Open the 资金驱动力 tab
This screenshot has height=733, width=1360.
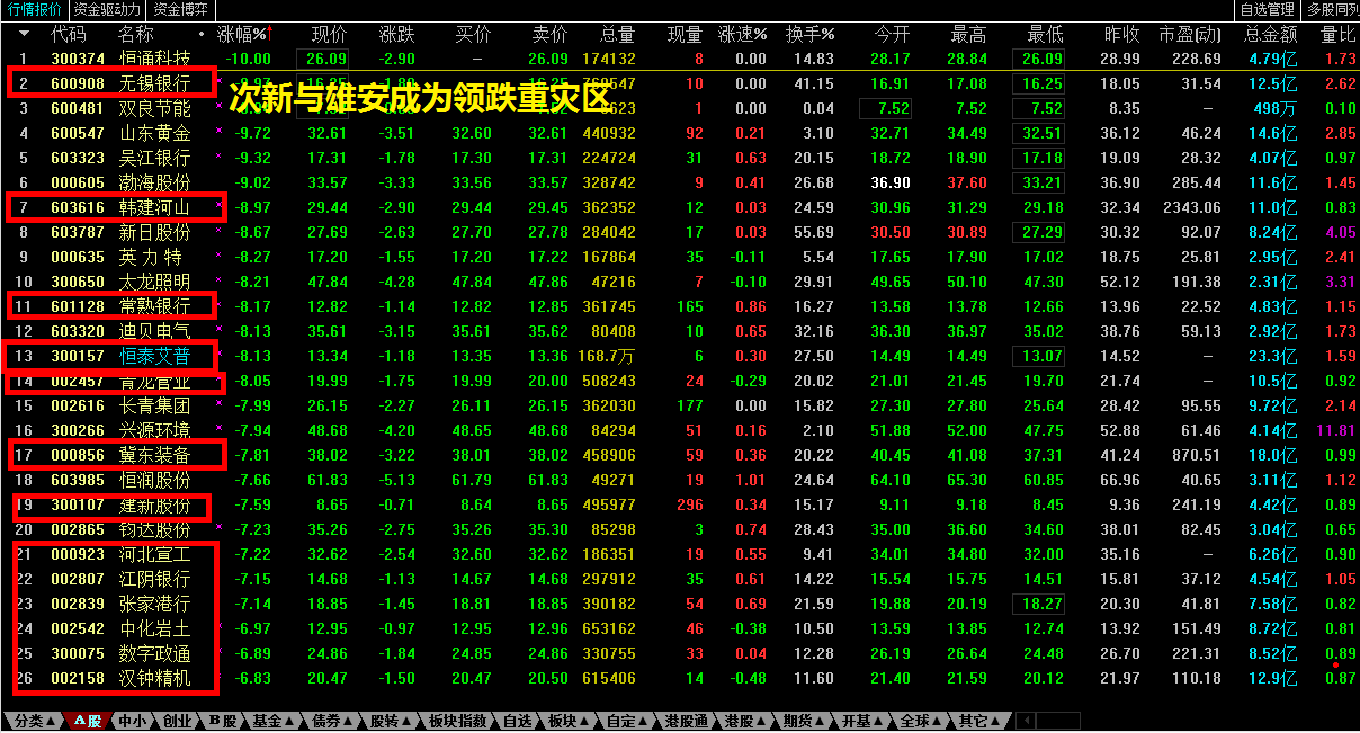point(108,10)
